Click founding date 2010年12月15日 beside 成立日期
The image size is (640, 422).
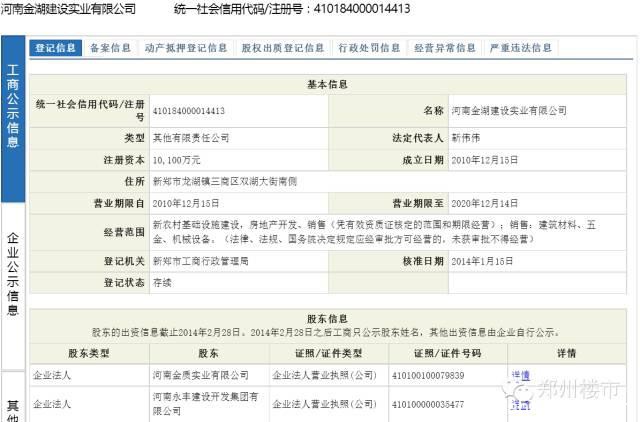[484, 160]
